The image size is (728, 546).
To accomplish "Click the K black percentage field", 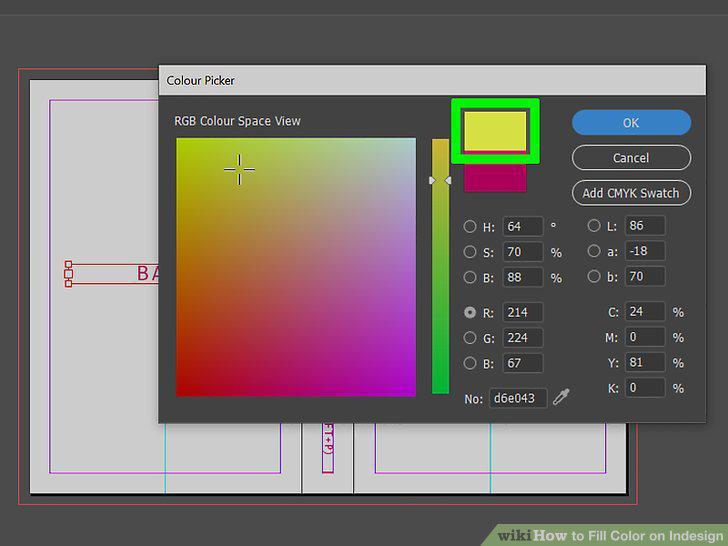I will [x=645, y=388].
